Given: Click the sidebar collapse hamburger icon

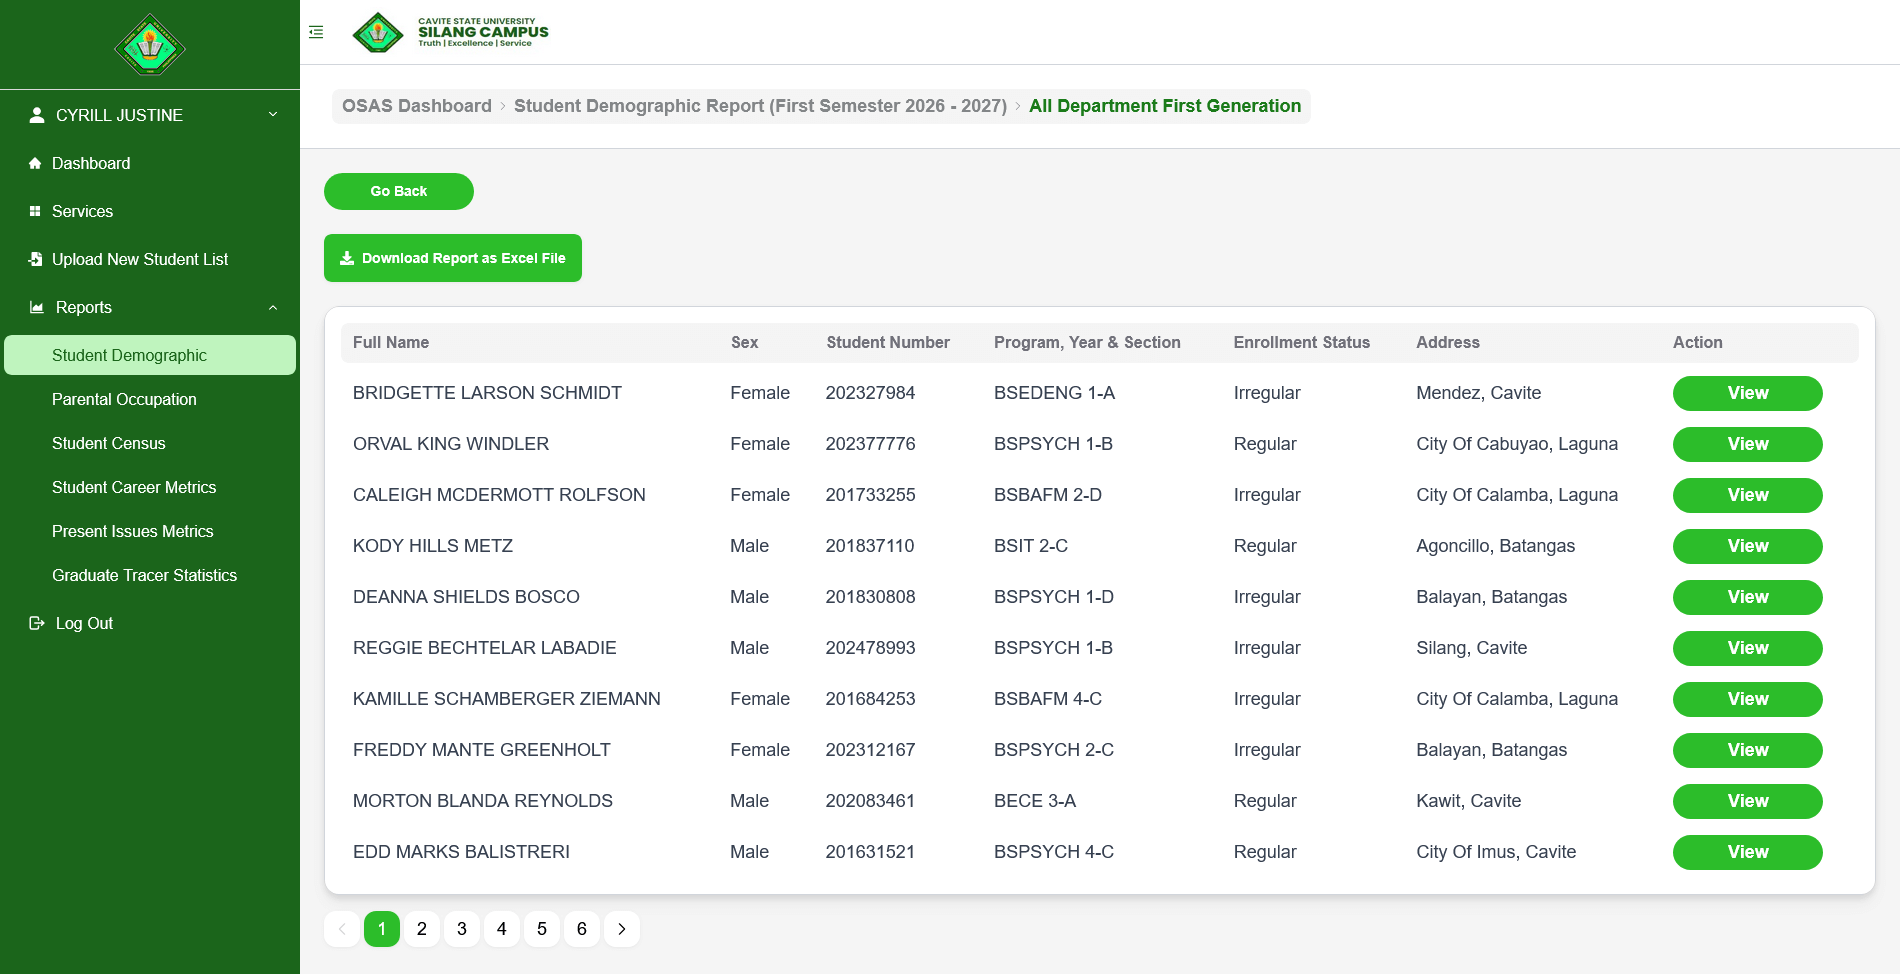Looking at the screenshot, I should [316, 32].
